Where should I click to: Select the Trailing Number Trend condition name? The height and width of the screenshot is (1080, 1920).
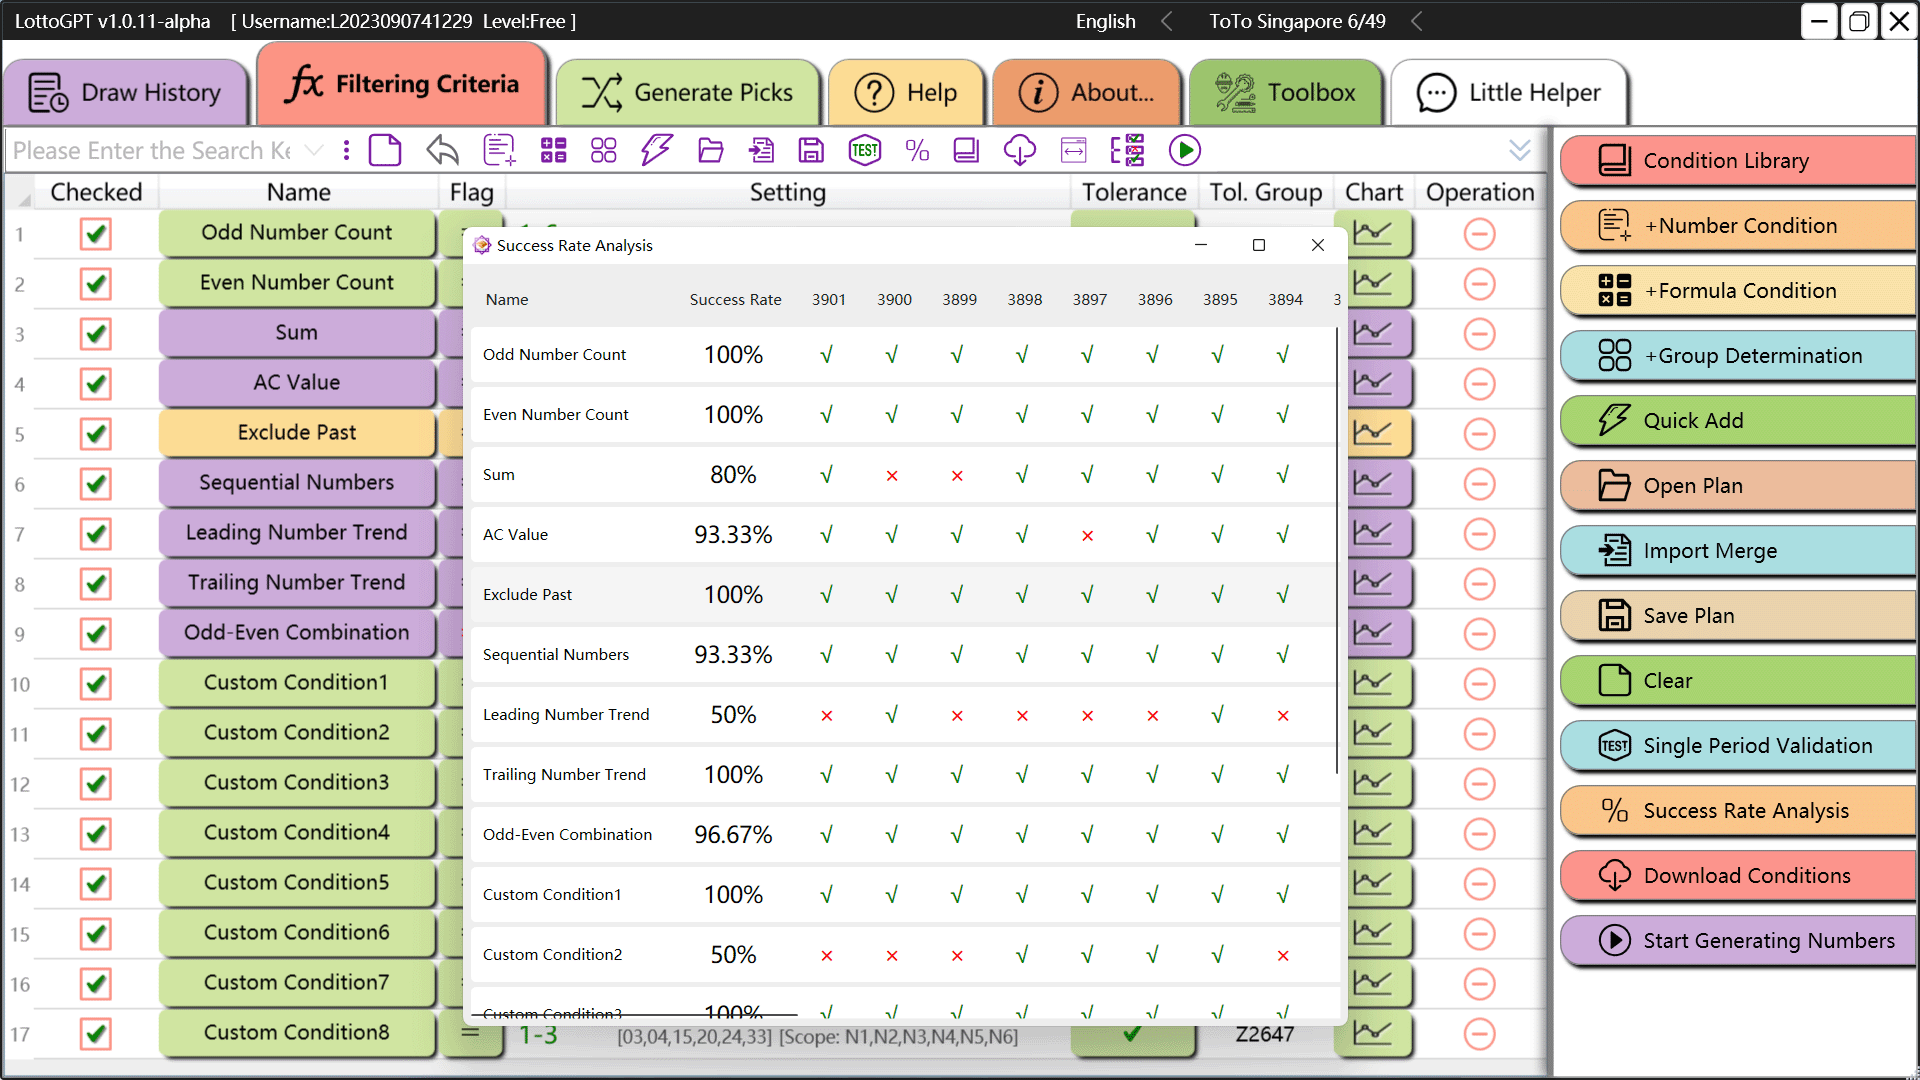click(x=297, y=583)
